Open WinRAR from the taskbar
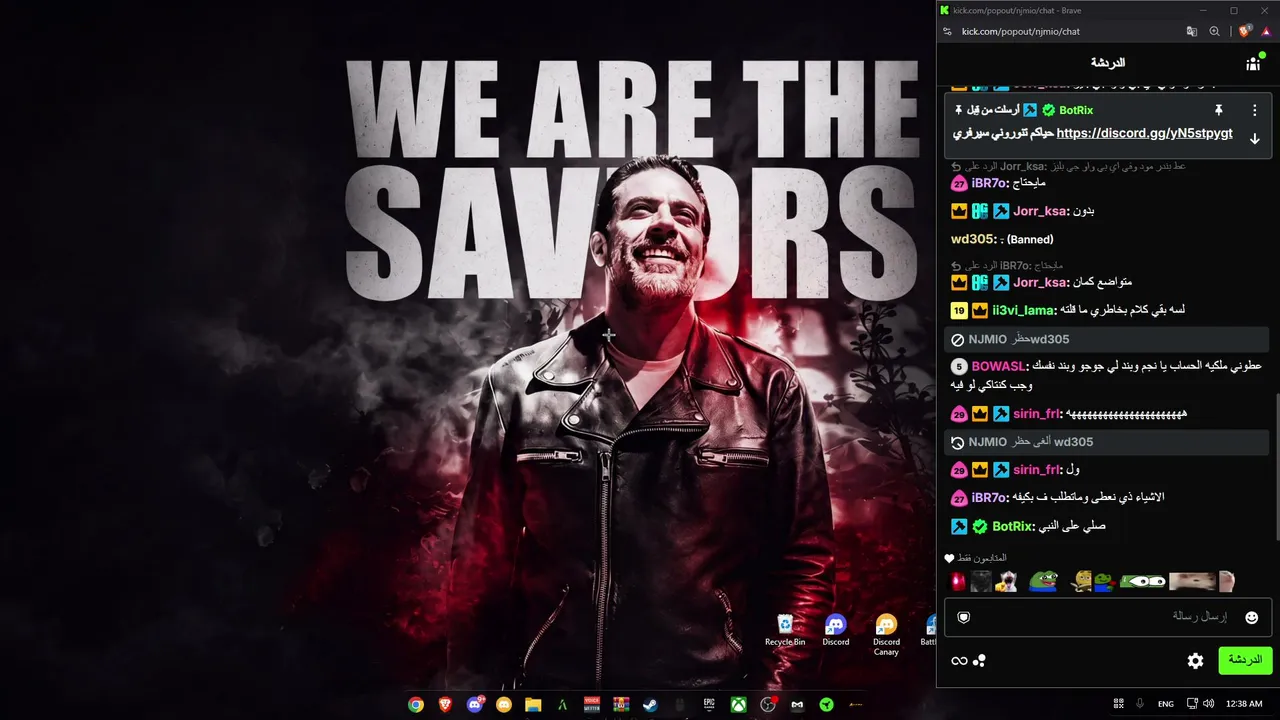This screenshot has height=720, width=1280. coord(621,704)
